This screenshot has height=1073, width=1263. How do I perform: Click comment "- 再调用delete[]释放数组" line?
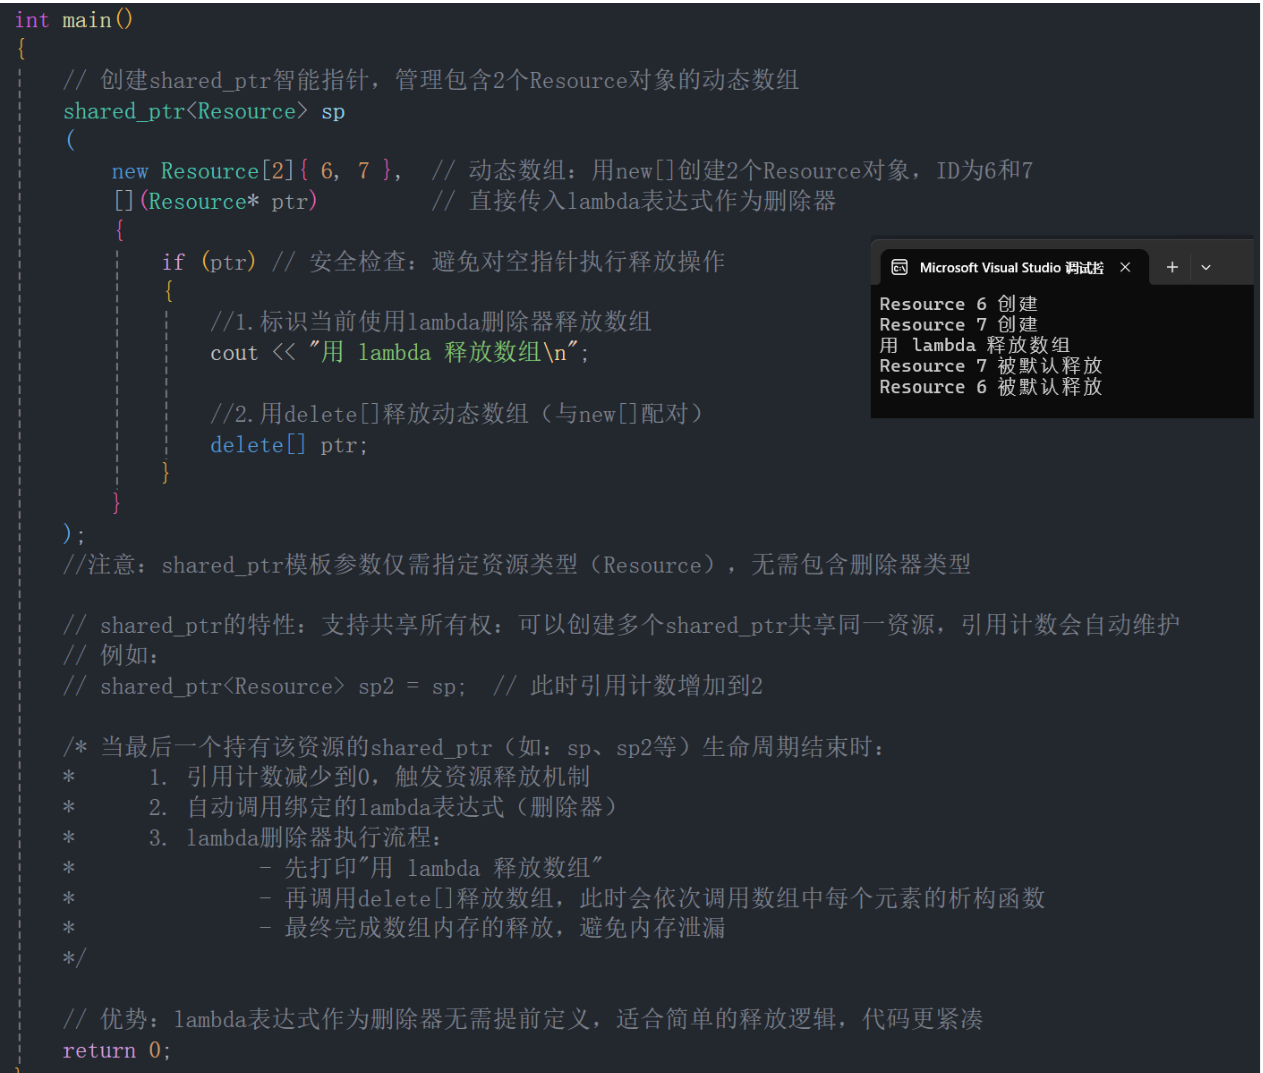[x=652, y=898]
